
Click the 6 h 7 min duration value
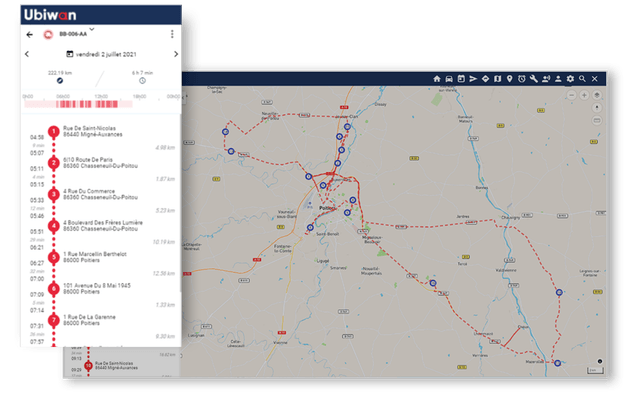click(142, 73)
